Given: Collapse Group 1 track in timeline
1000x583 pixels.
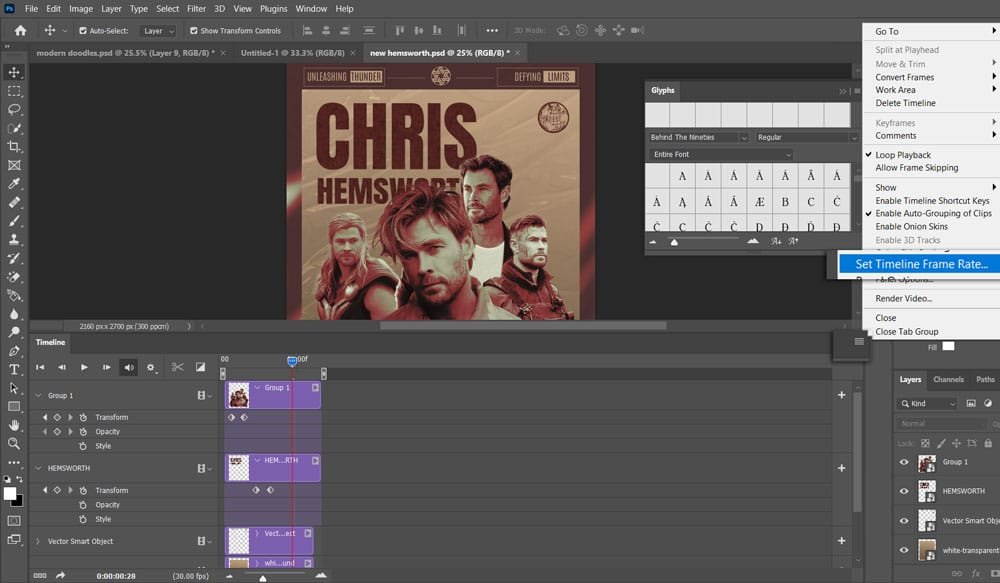Looking at the screenshot, I should pos(38,395).
